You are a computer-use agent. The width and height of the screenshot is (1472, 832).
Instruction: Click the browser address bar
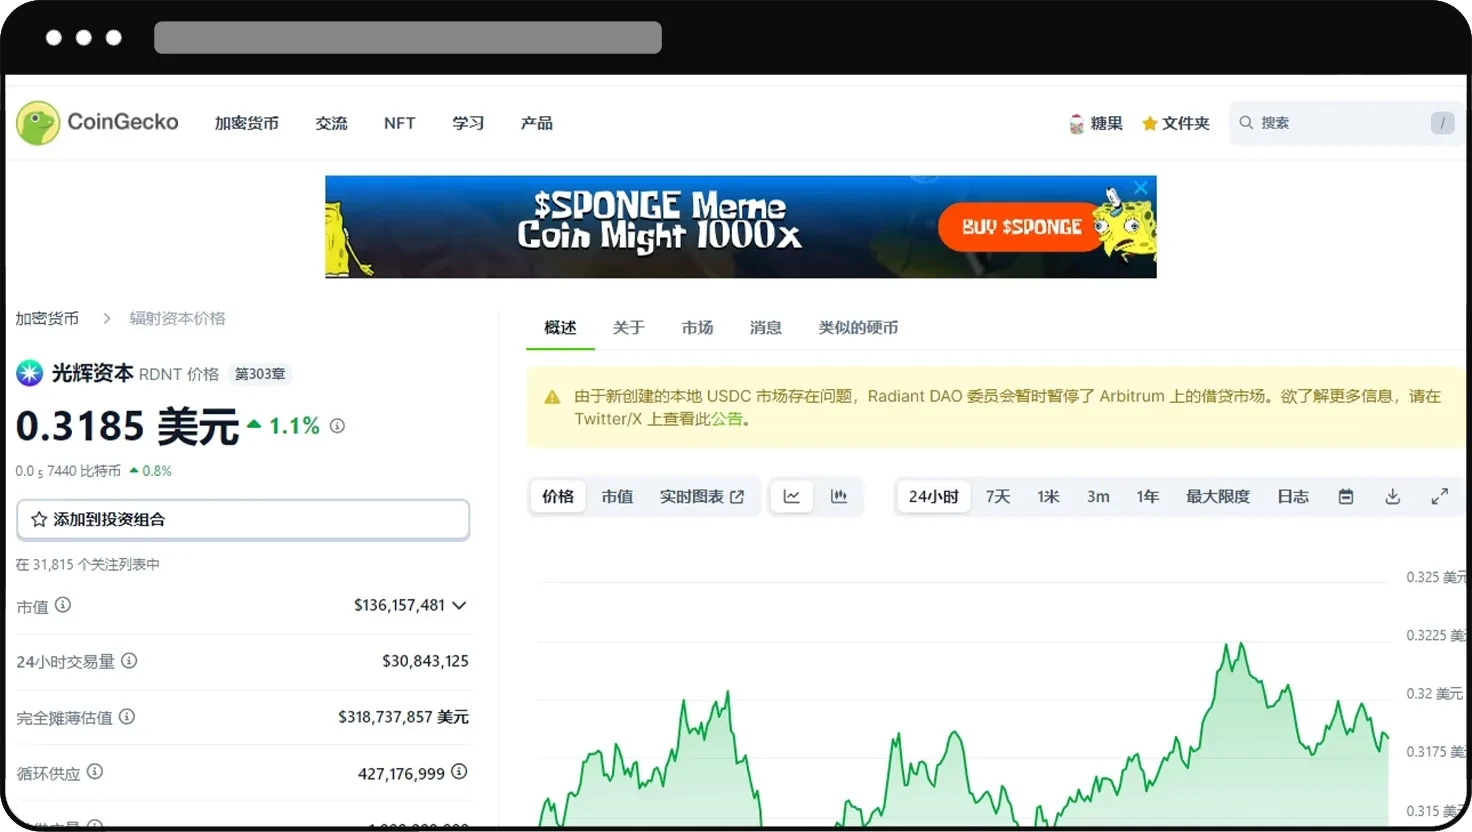408,37
